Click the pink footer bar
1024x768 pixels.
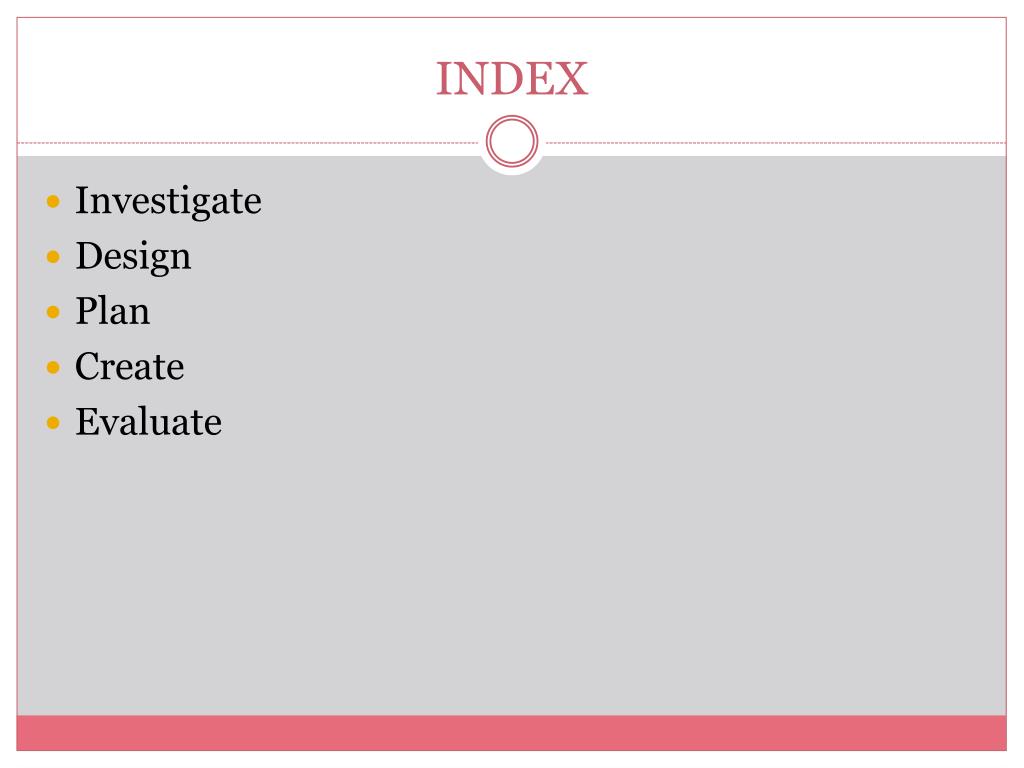tap(511, 733)
